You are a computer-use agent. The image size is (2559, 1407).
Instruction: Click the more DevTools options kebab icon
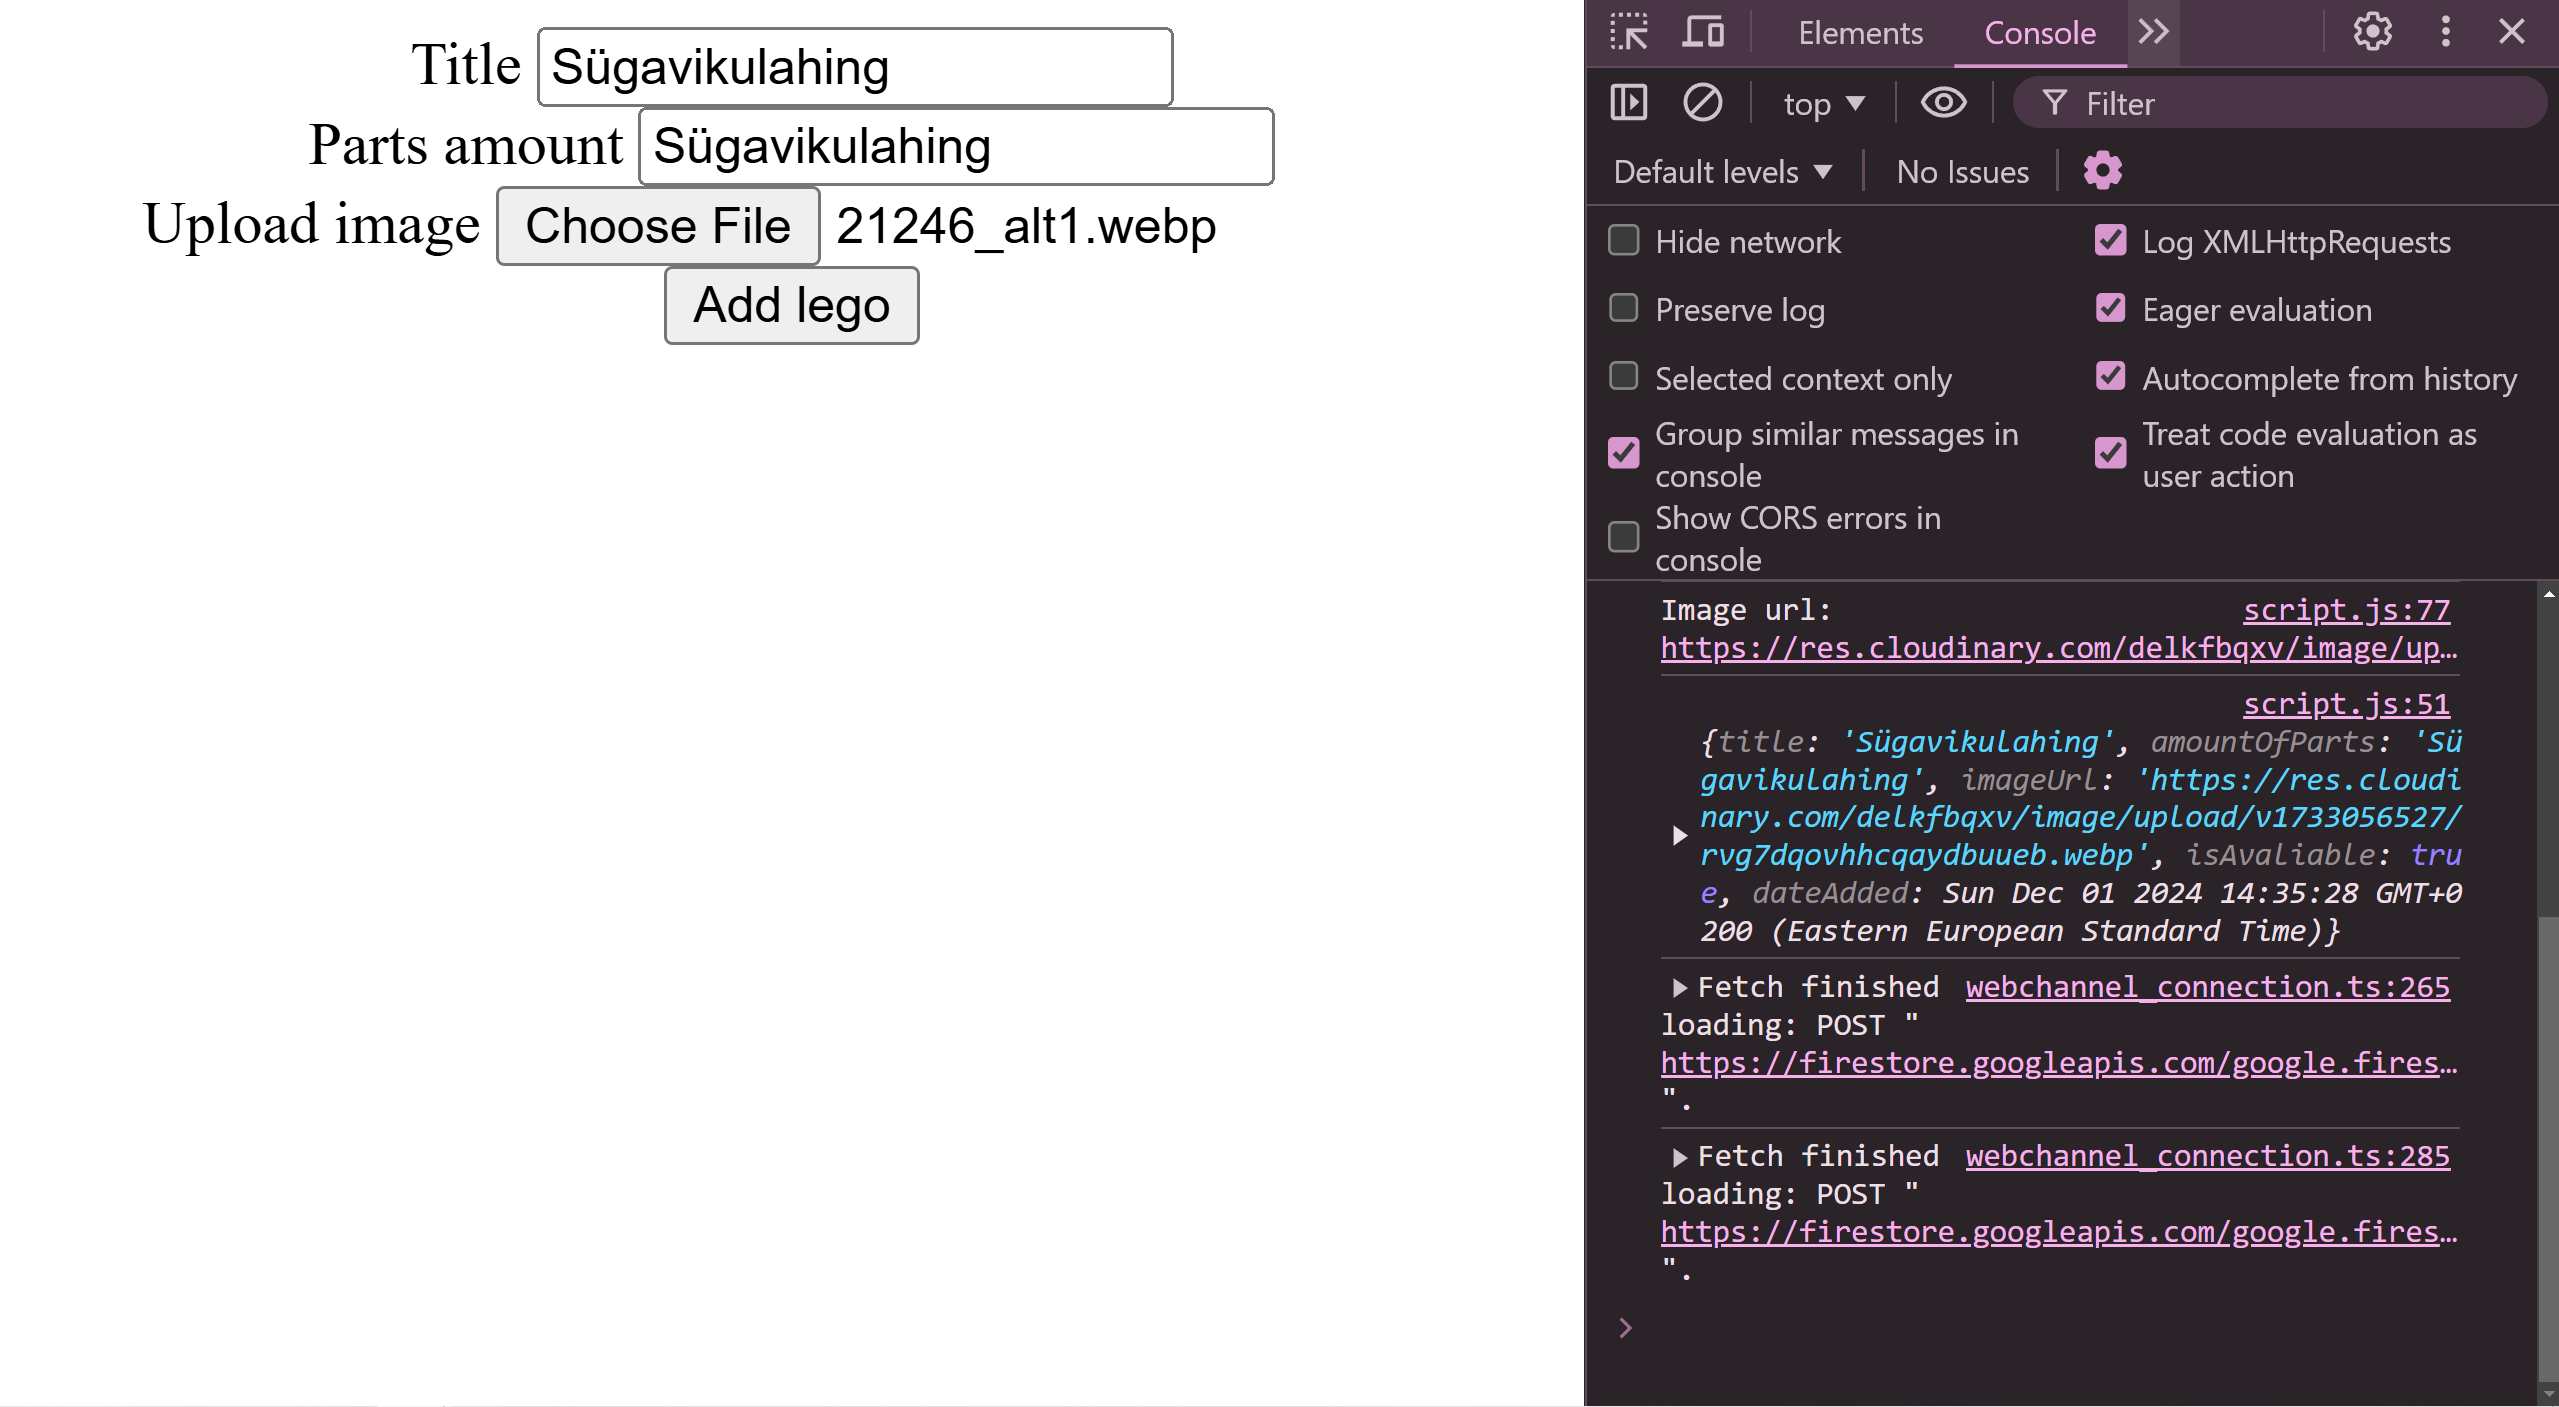[x=2445, y=31]
